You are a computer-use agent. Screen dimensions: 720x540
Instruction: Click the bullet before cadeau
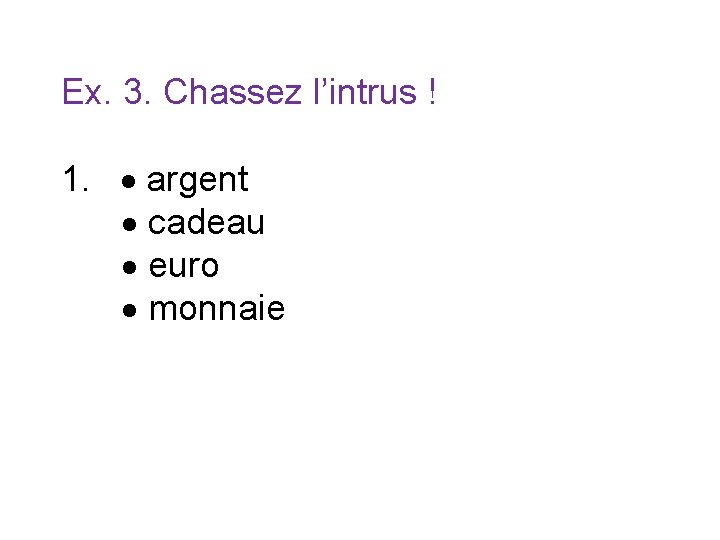click(130, 225)
